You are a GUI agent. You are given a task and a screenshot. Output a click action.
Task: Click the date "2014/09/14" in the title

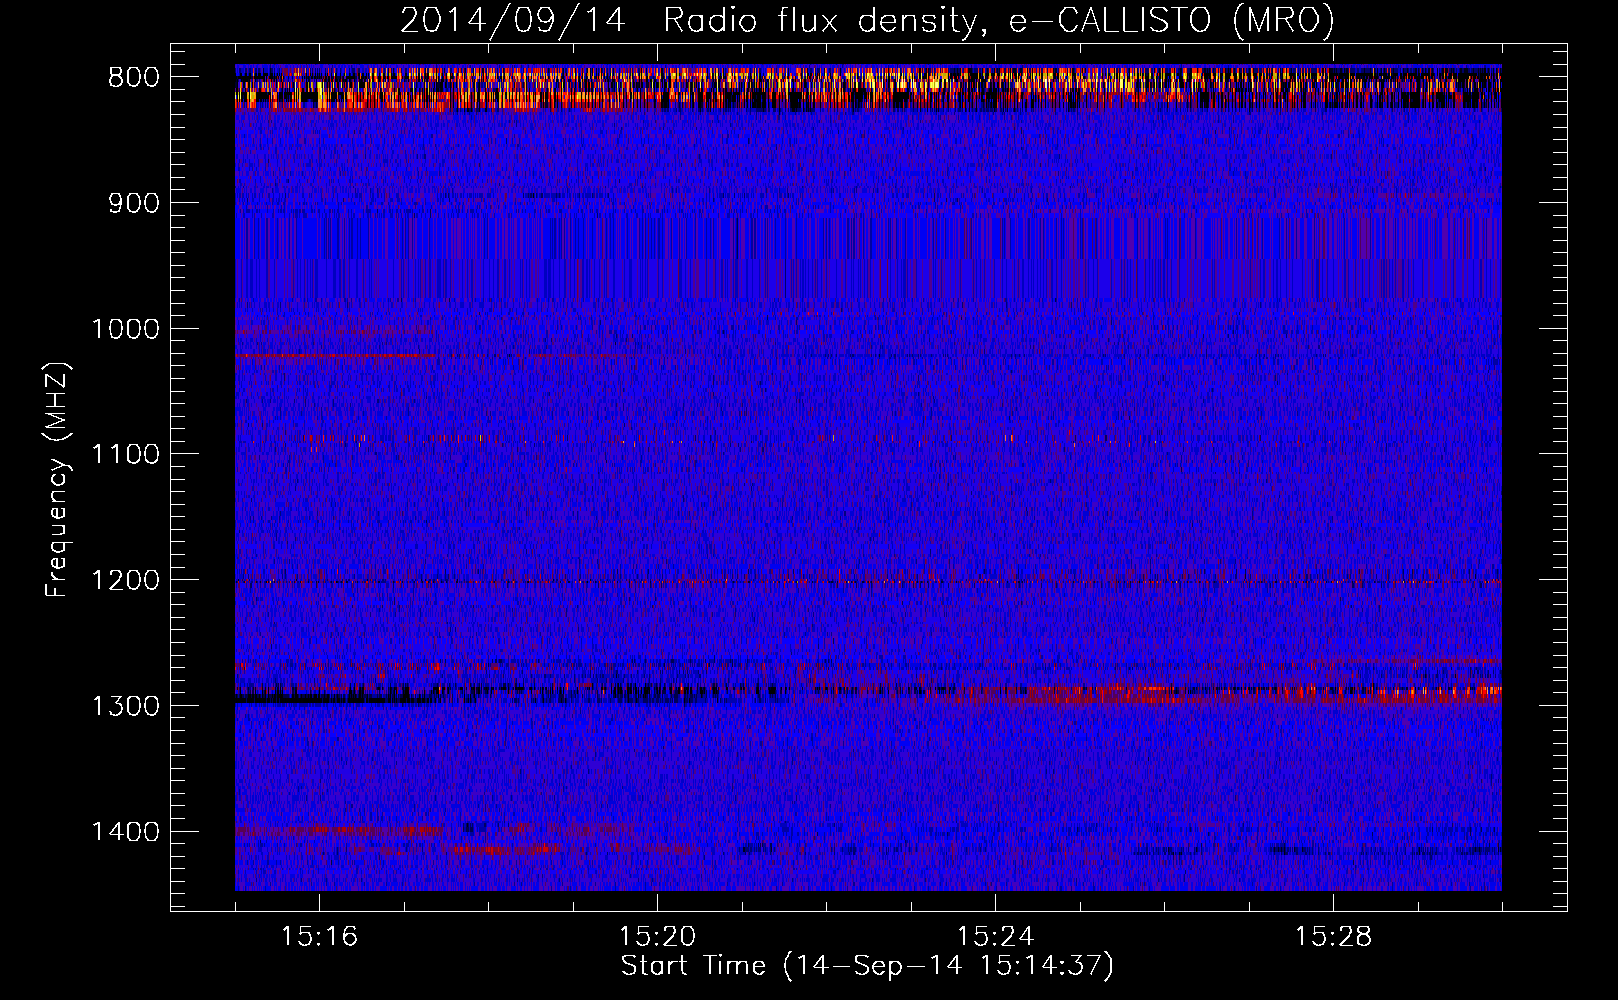513,21
